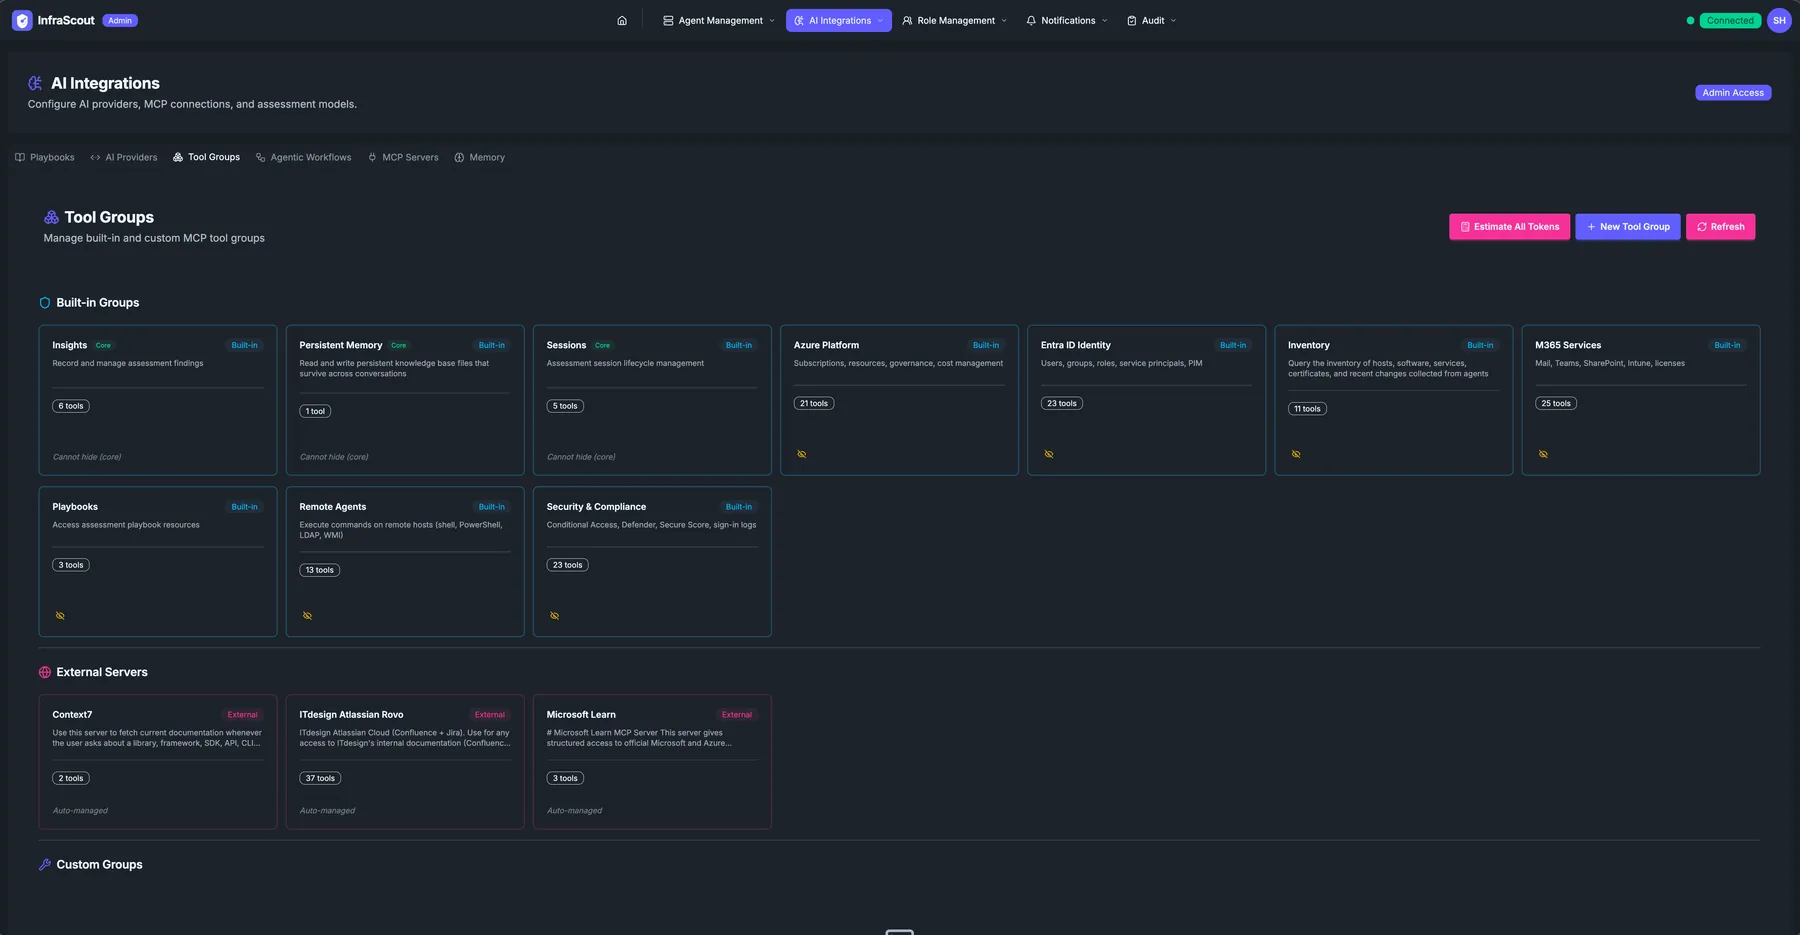Switch to the Memory tab

coord(480,157)
